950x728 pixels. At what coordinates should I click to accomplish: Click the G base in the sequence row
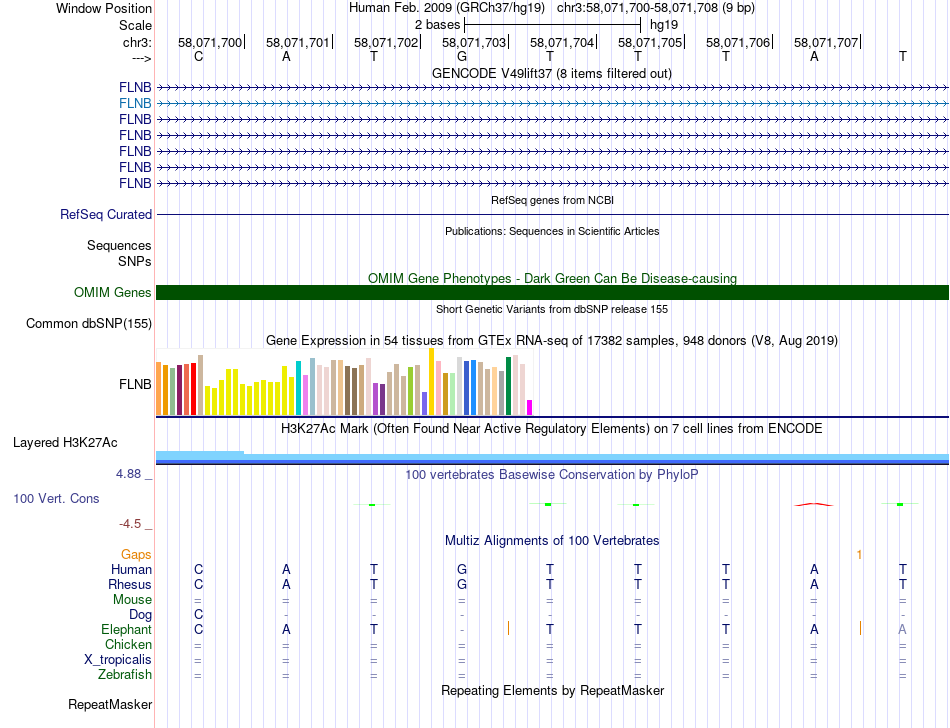tap(462, 56)
